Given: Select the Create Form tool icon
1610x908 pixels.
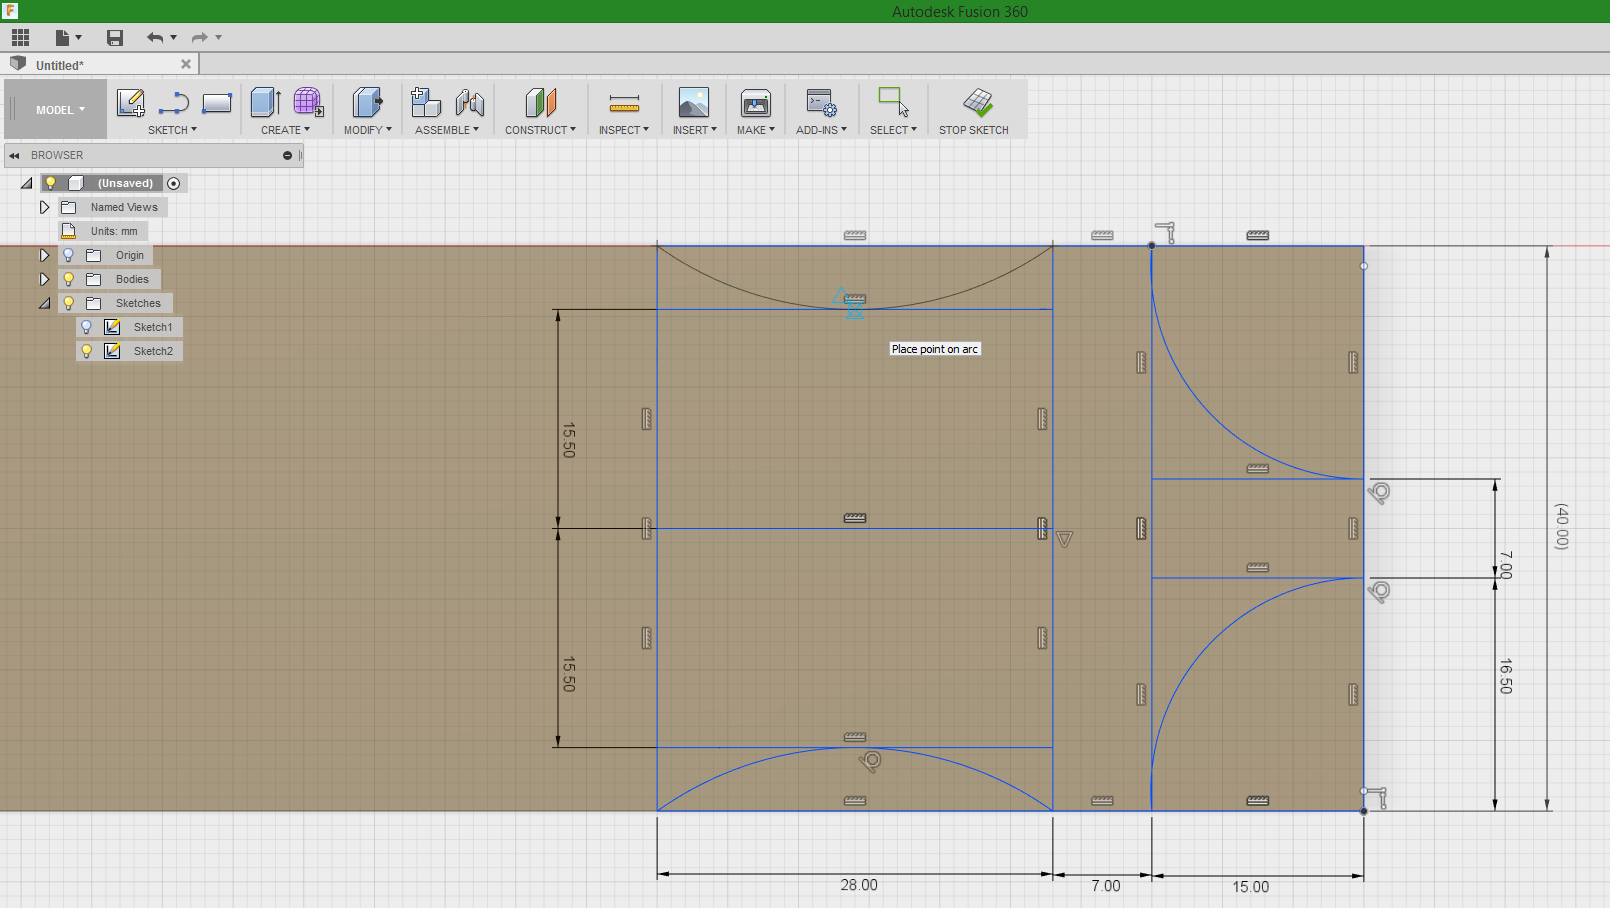Looking at the screenshot, I should (x=308, y=102).
